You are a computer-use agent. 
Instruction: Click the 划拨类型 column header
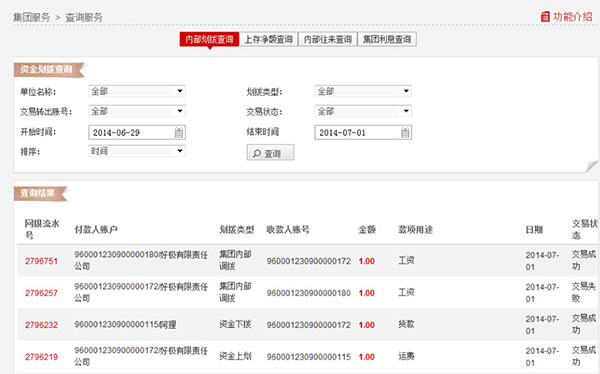click(236, 230)
